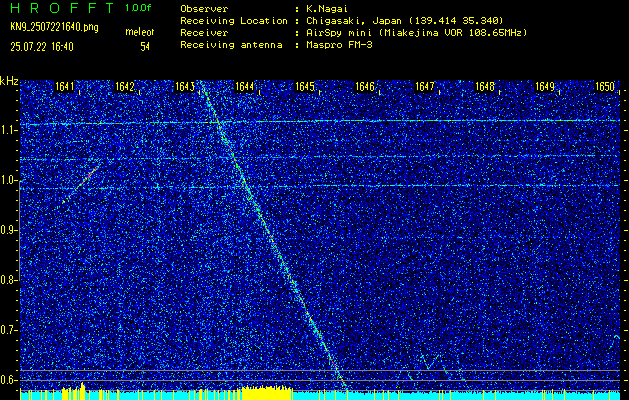Click the short red rising echo near 1641
629x400 pixels.
tap(81, 185)
